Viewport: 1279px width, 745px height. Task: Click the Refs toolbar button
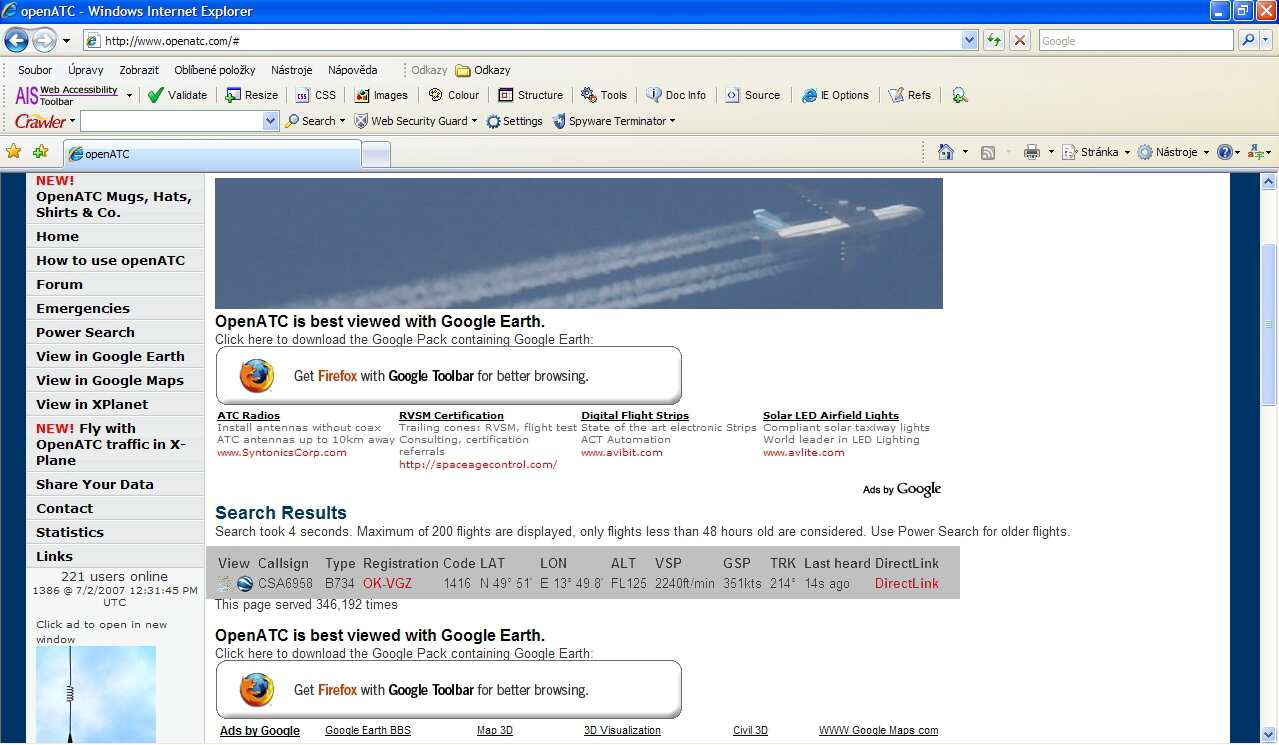[x=910, y=95]
